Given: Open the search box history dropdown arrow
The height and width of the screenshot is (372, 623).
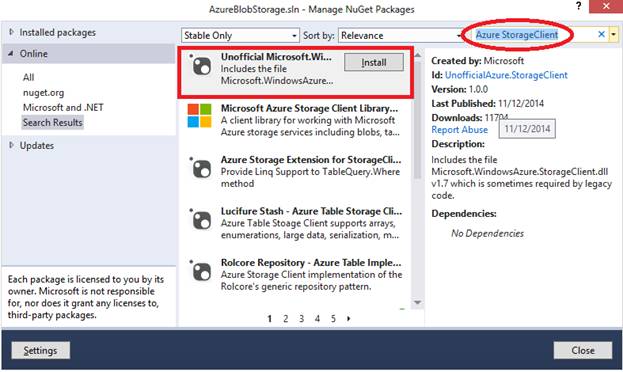Looking at the screenshot, I should click(x=614, y=35).
